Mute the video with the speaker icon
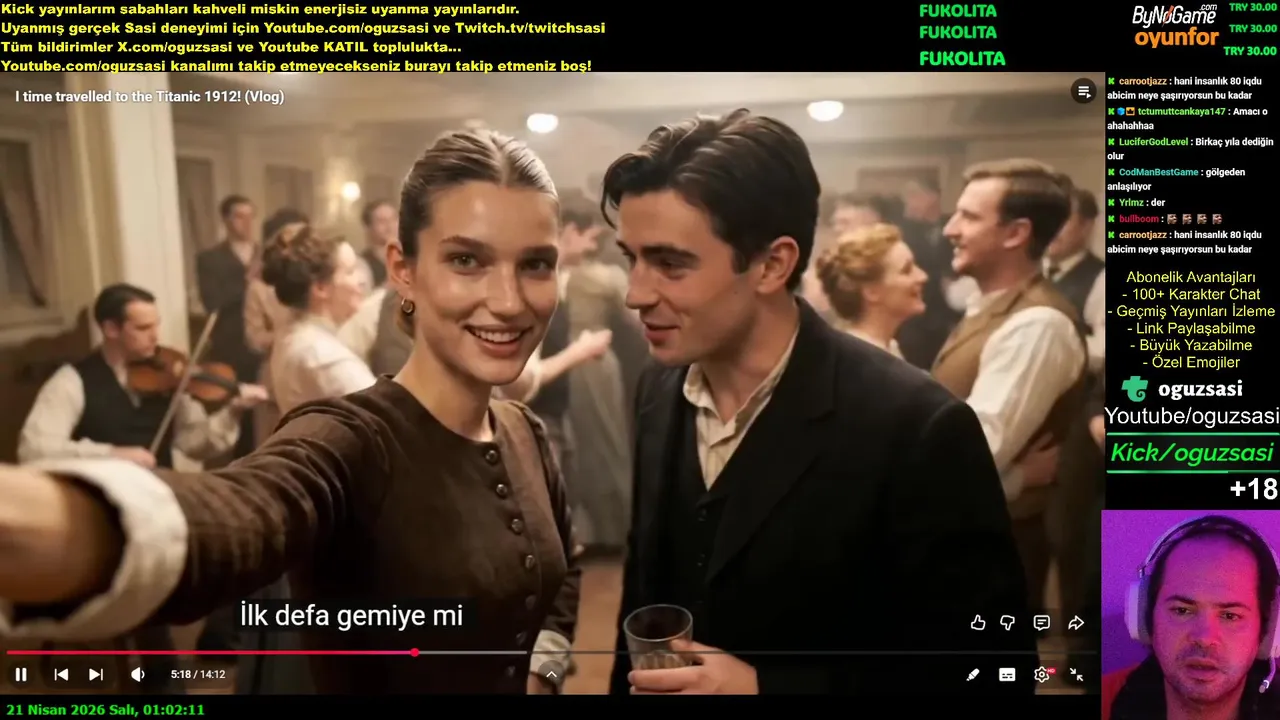1280x720 pixels. [x=138, y=675]
